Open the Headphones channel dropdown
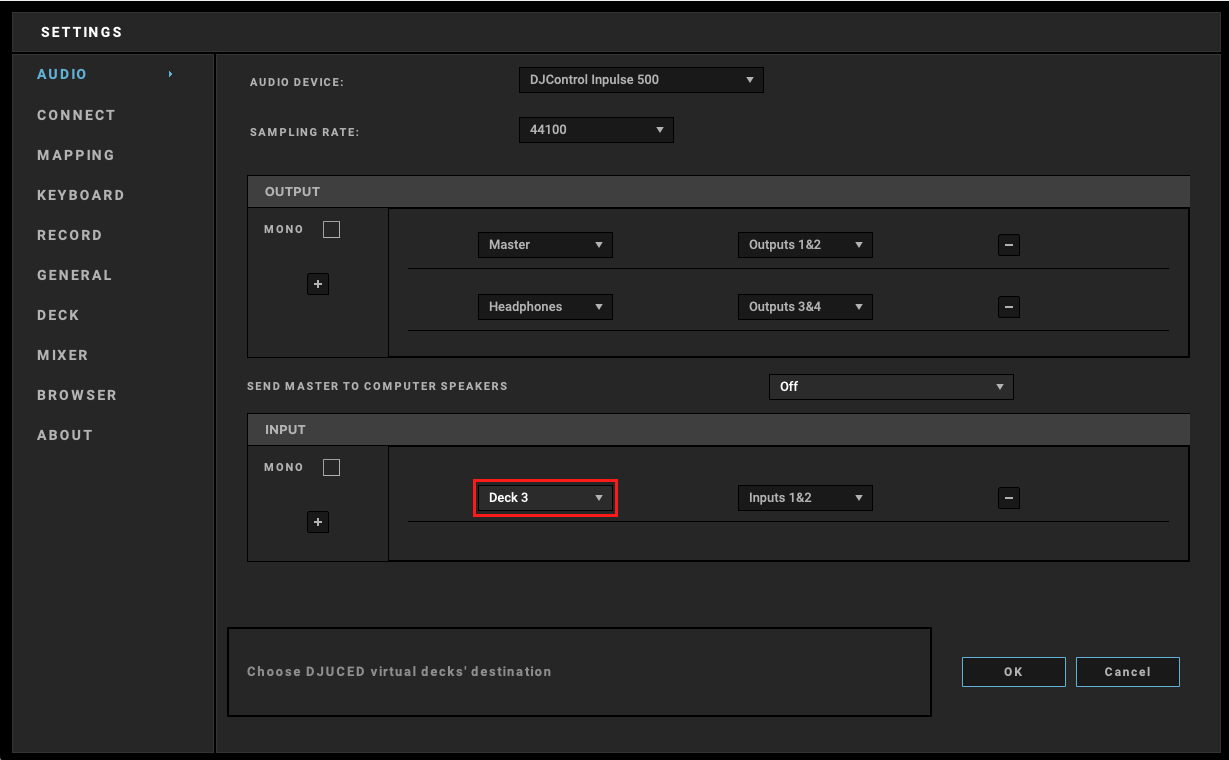The height and width of the screenshot is (760, 1229). coord(545,307)
